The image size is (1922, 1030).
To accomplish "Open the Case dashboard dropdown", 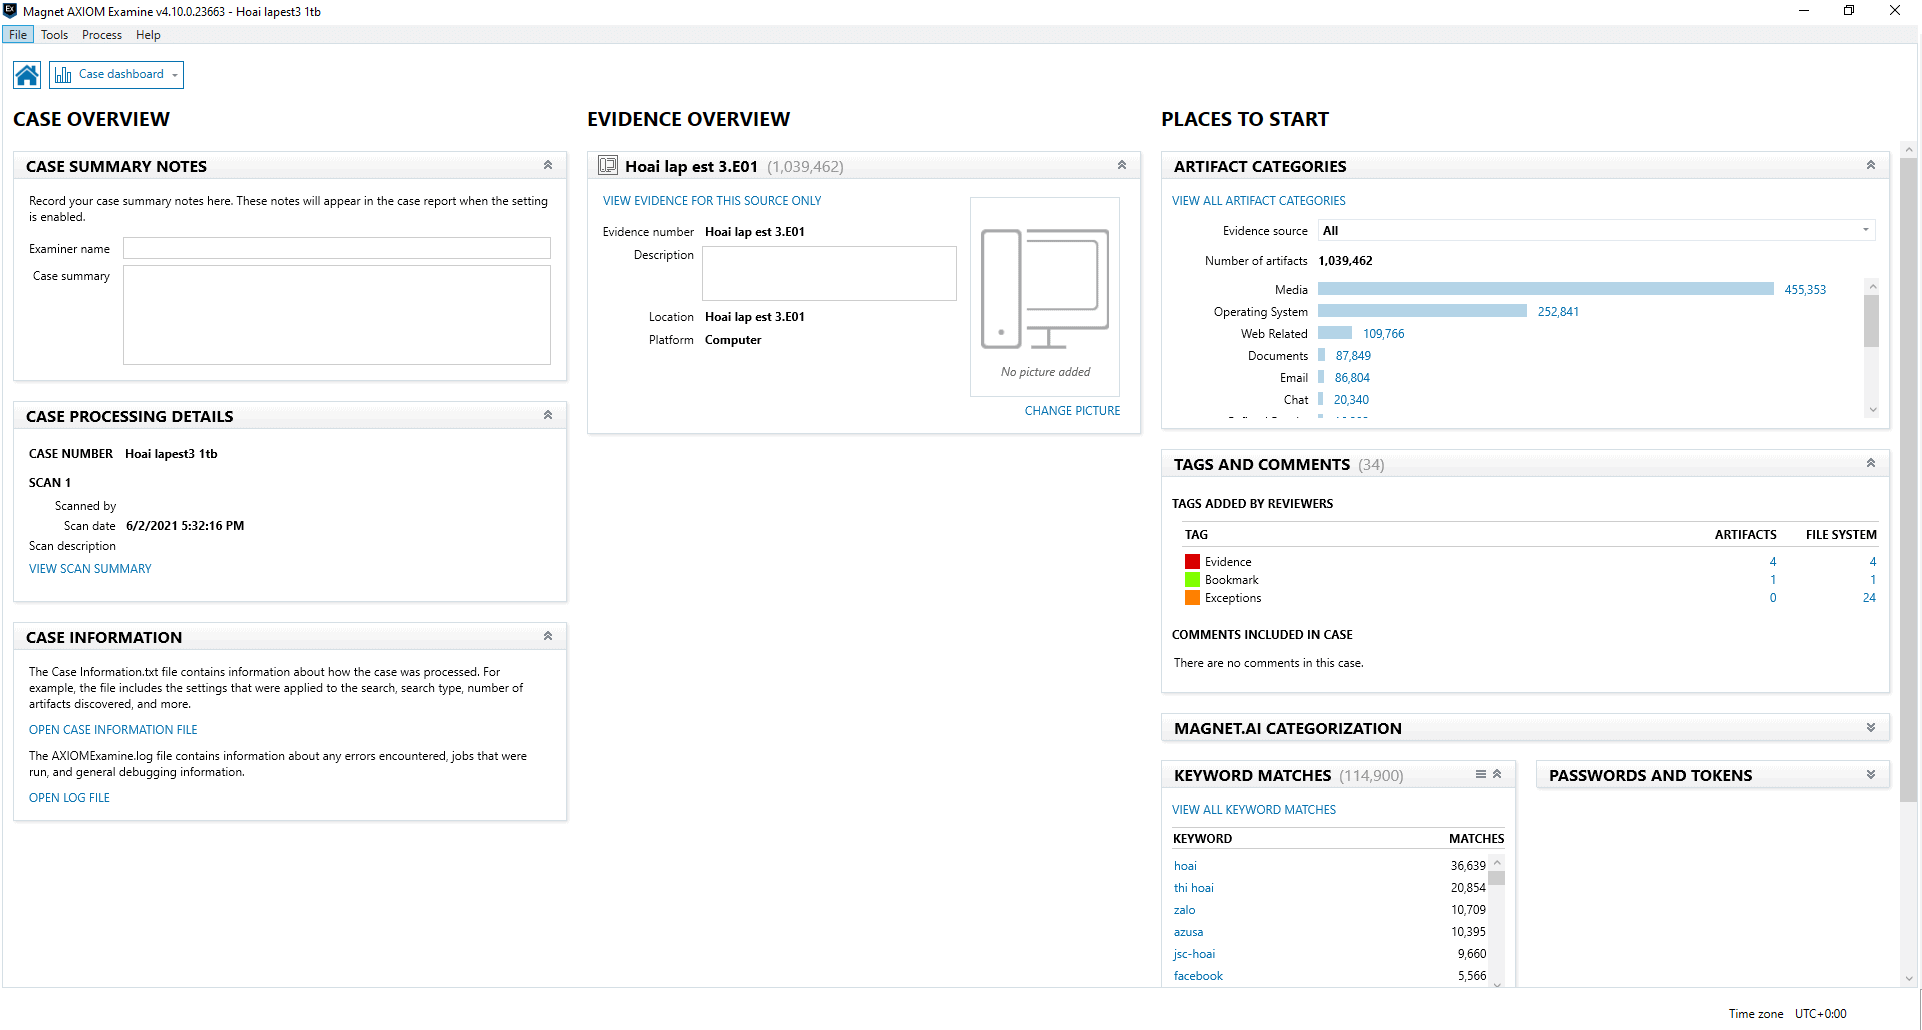I will click(117, 75).
